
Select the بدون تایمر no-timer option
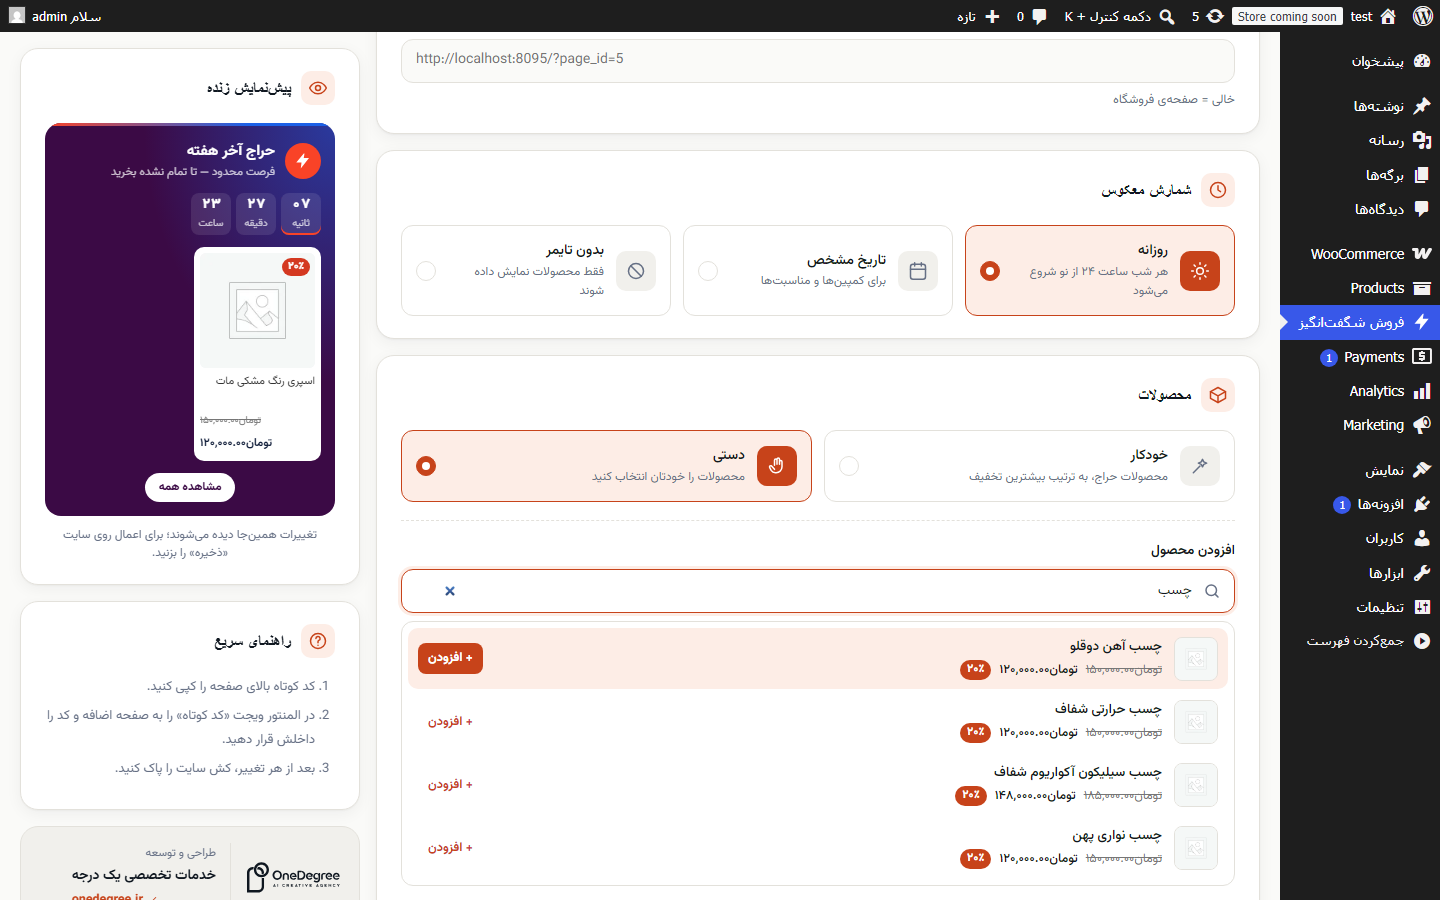tap(536, 271)
